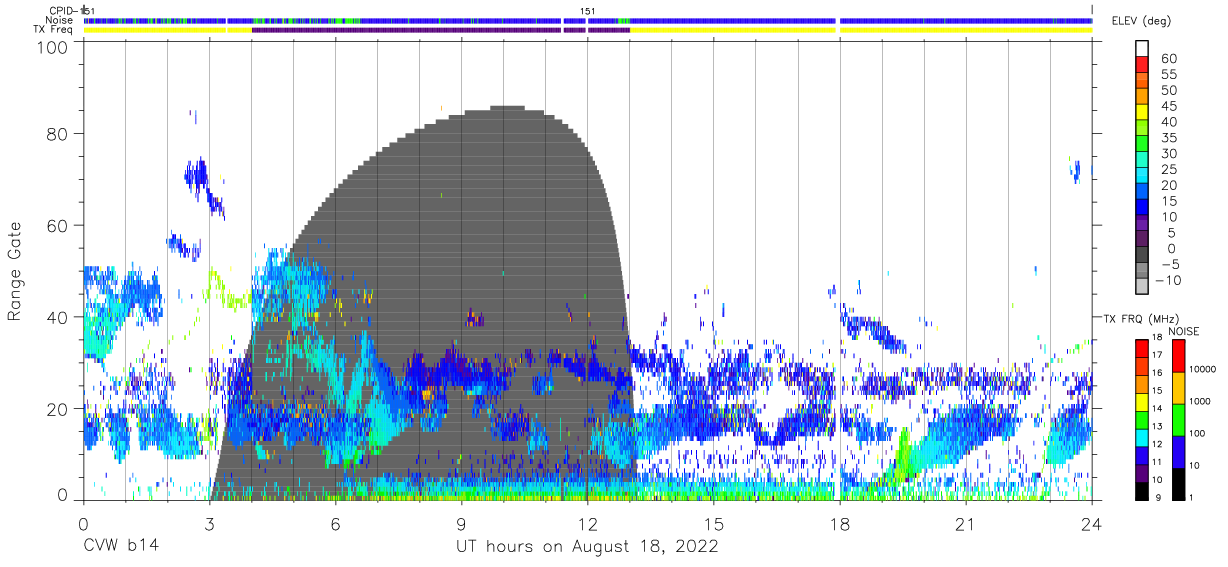The height and width of the screenshot is (567, 1228).
Task: Click the red swatch in NOISE colorbar
Action: (x=1179, y=356)
